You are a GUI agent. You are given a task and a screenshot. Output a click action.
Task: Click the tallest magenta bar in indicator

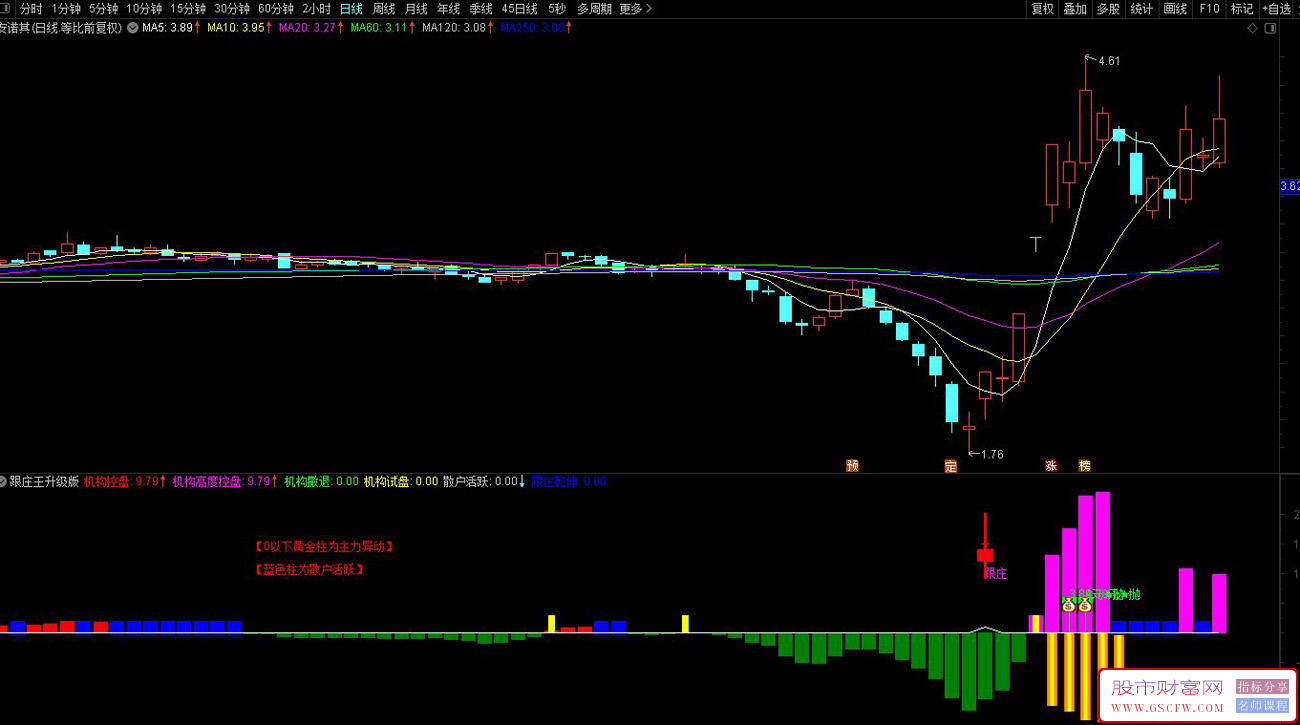pos(1102,562)
